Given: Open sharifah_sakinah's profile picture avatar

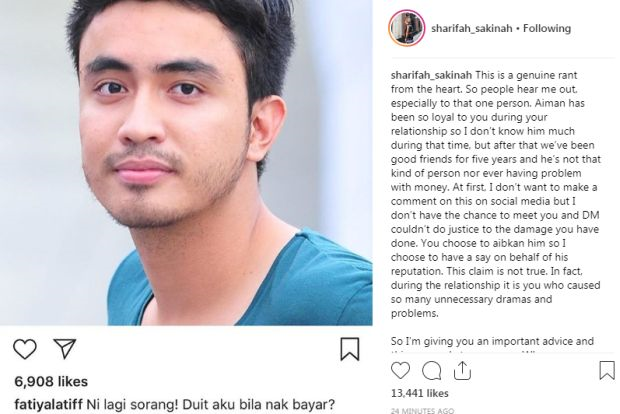Looking at the screenshot, I should click(406, 28).
